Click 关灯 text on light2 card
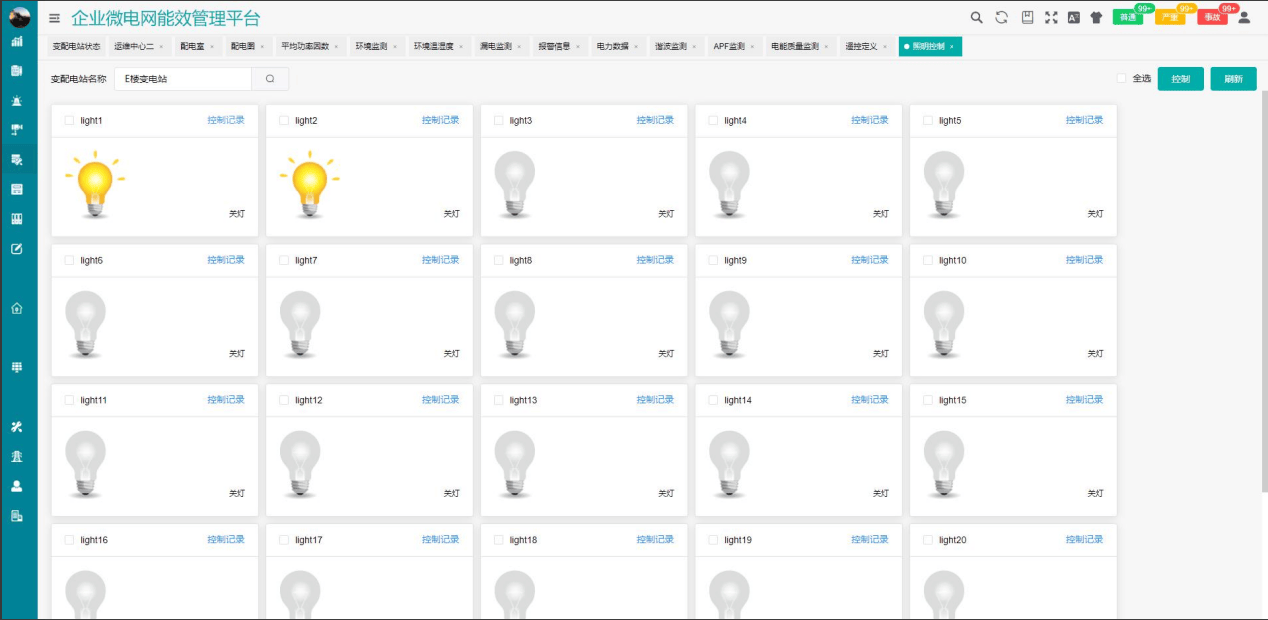The height and width of the screenshot is (620, 1268). (x=452, y=214)
